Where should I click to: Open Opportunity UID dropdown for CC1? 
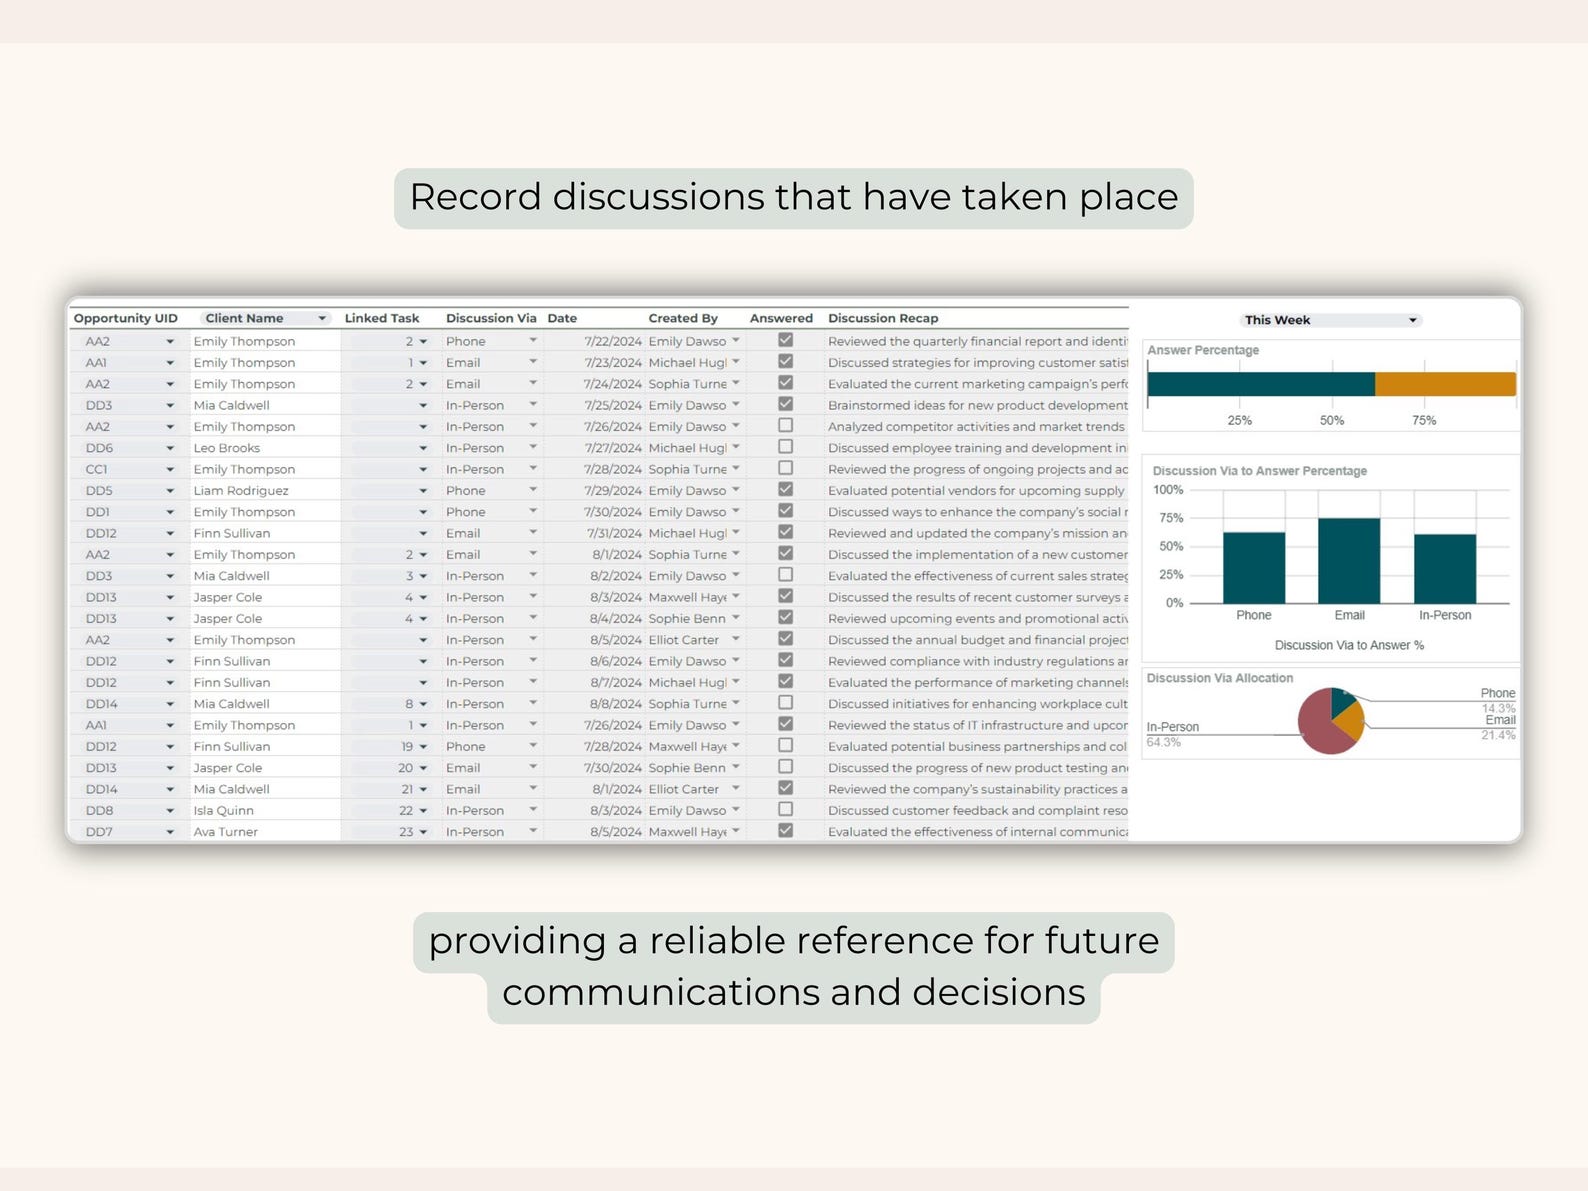170,469
